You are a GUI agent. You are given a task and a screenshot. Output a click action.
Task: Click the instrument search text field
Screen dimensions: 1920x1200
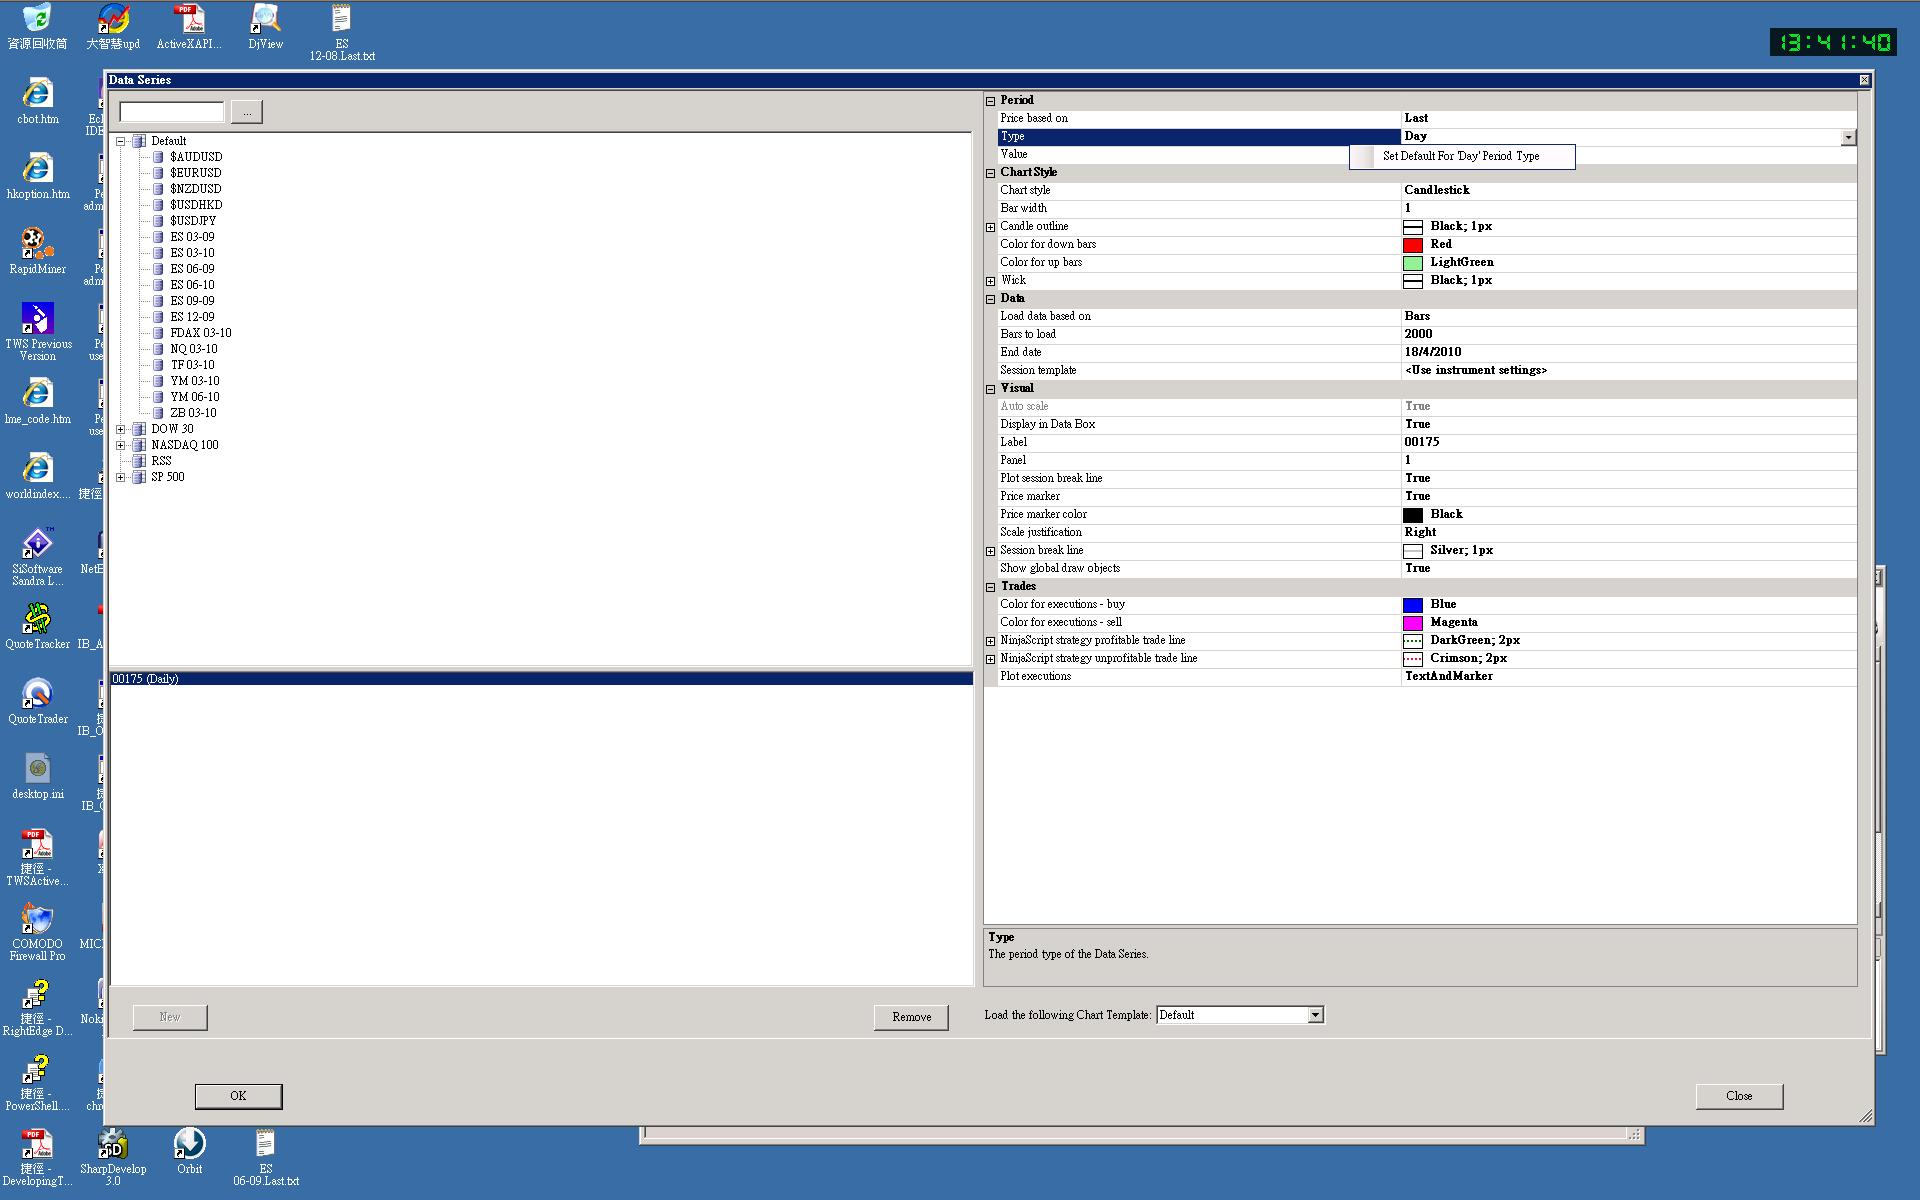tap(172, 111)
